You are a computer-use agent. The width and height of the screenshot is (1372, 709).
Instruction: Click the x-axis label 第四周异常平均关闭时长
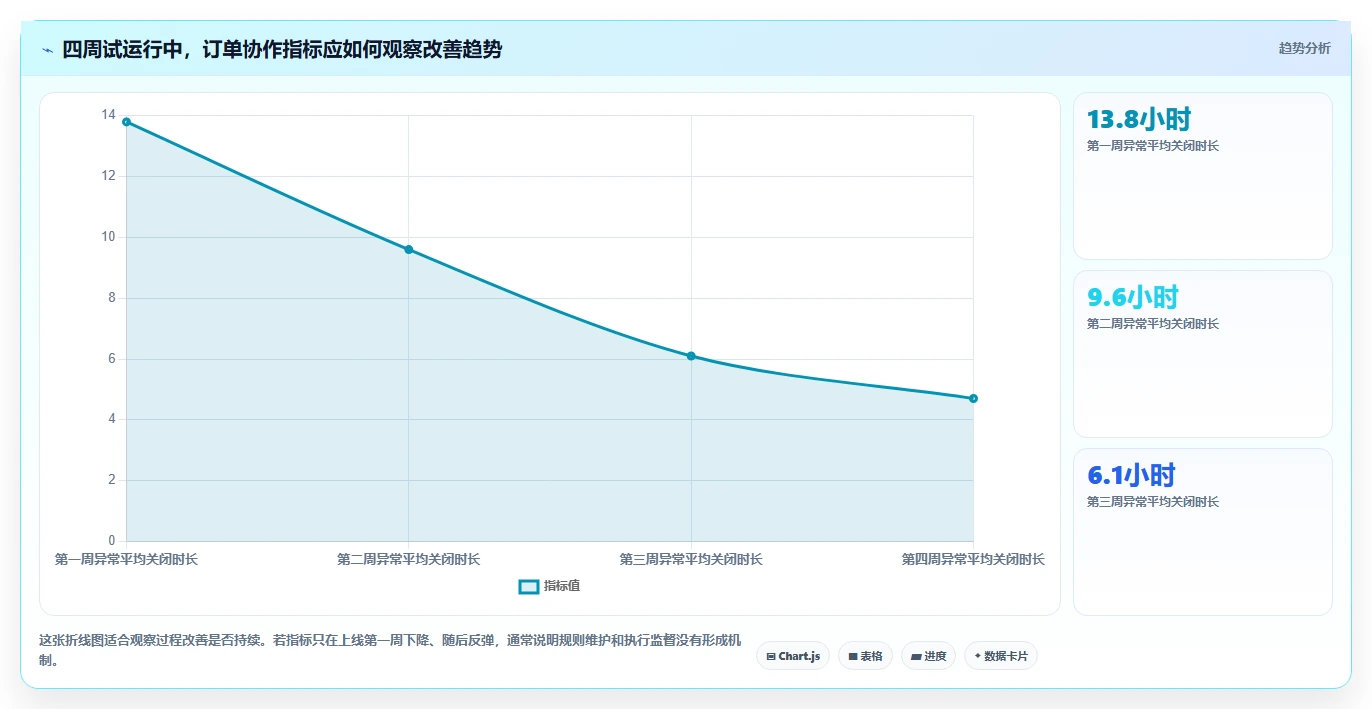click(973, 560)
